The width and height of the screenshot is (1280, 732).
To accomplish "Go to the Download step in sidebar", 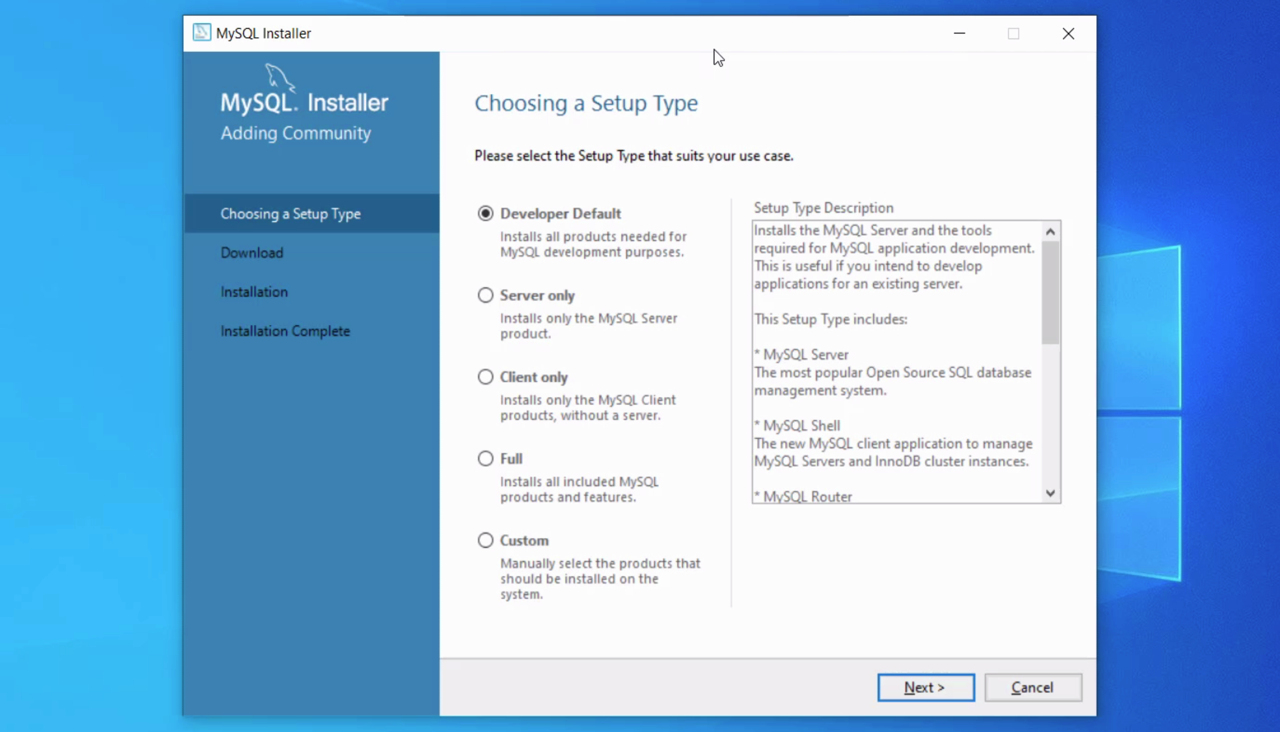I will tap(252, 253).
